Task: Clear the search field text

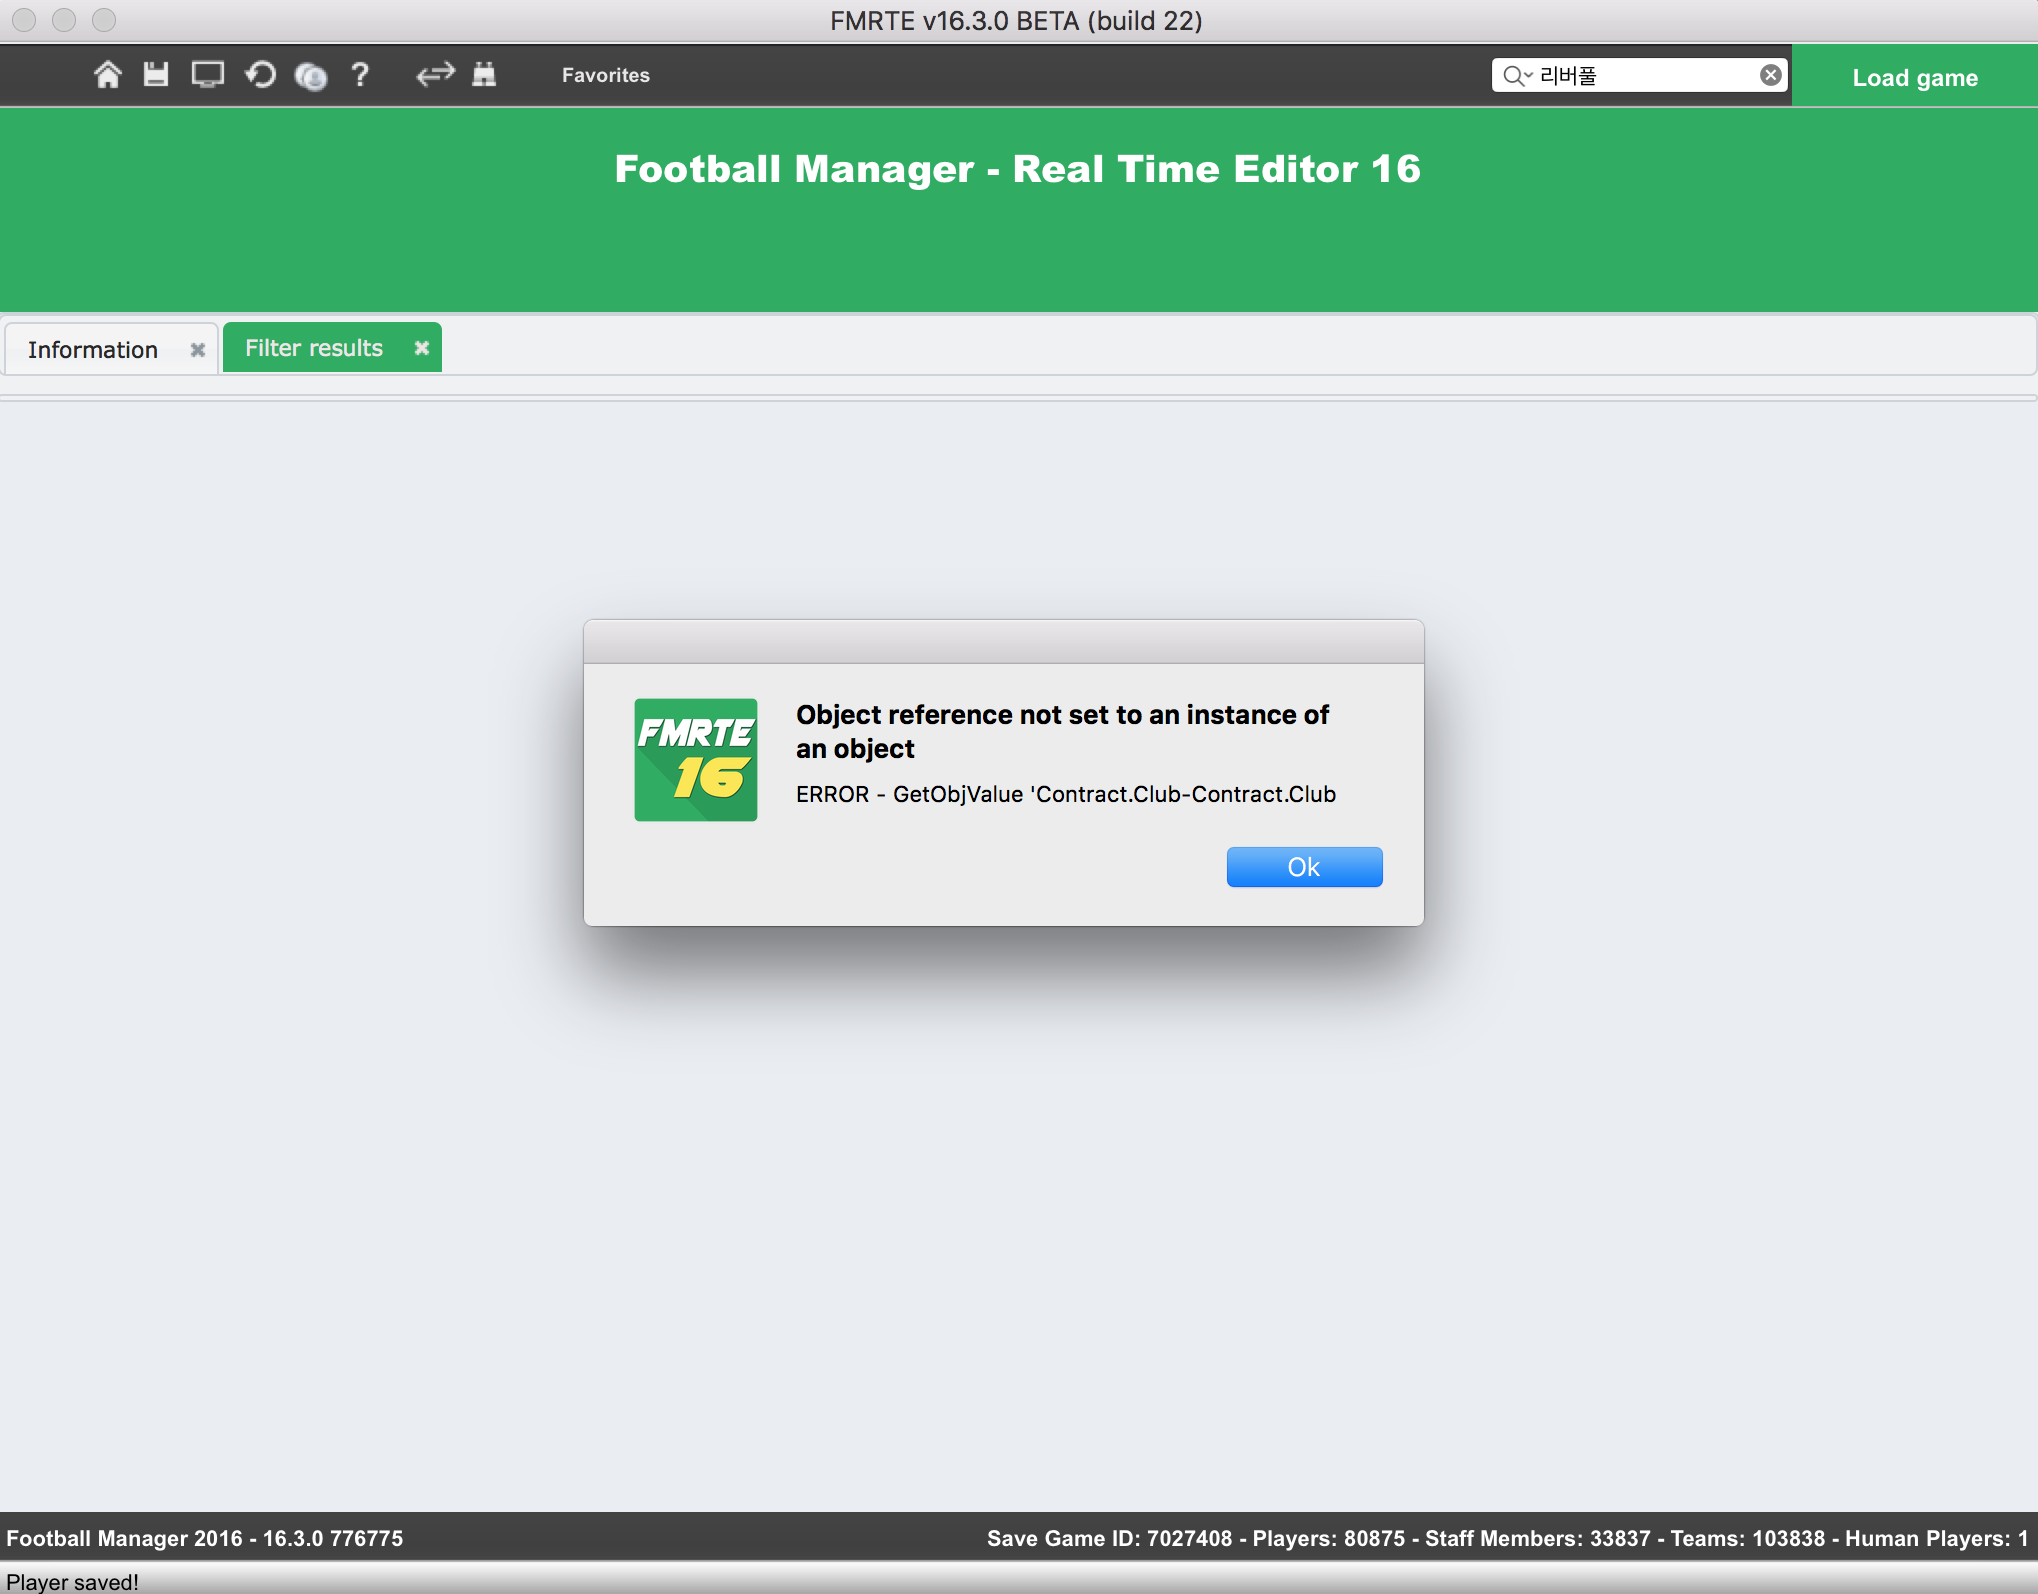Action: pyautogui.click(x=1770, y=75)
